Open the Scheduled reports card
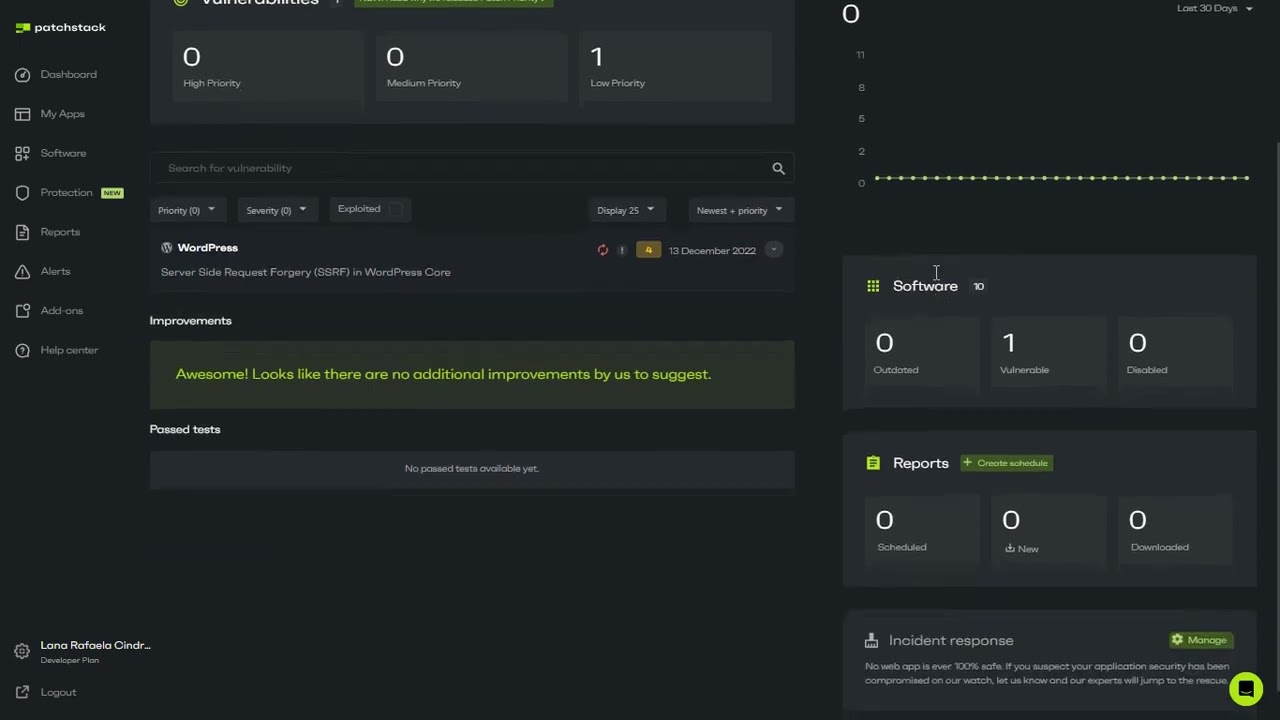 [921, 531]
